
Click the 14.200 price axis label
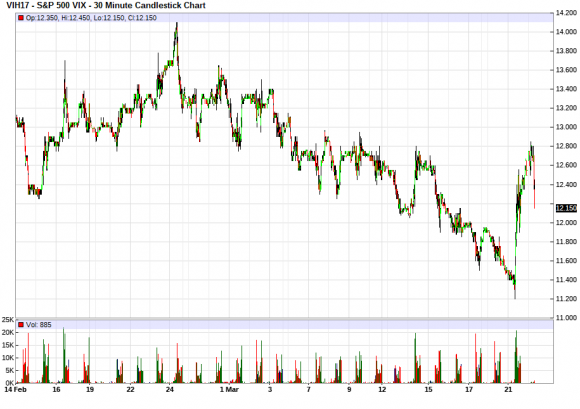tap(566, 13)
